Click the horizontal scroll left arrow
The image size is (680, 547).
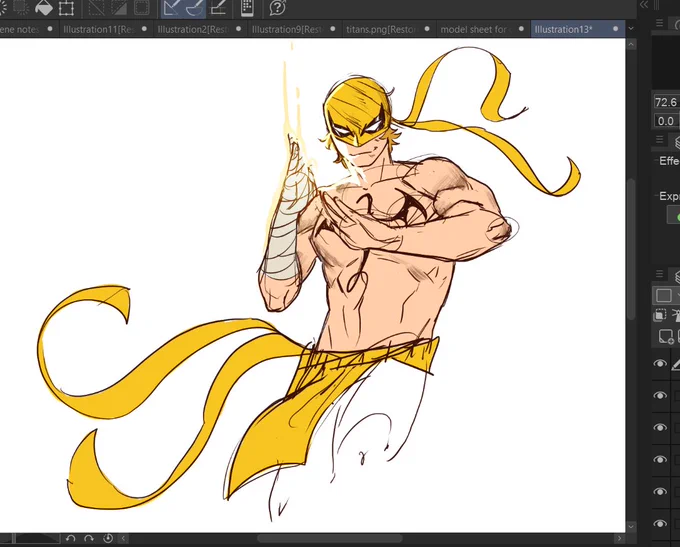click(123, 538)
